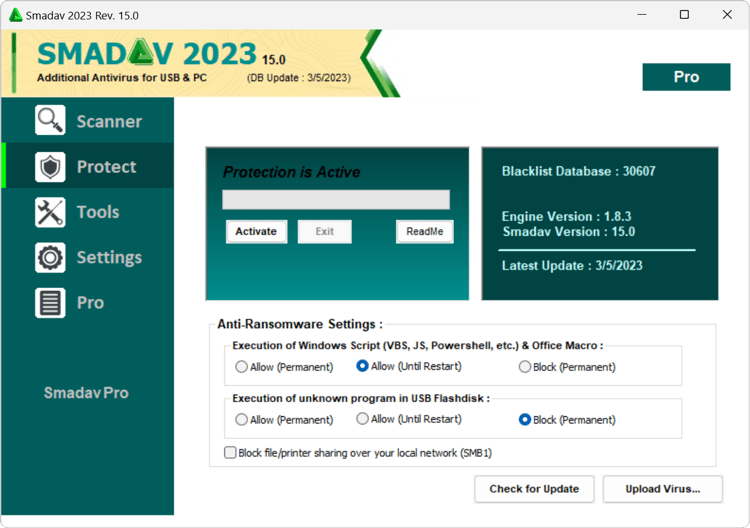Click the Protection is Active heading
The height and width of the screenshot is (528, 750).
(x=291, y=172)
